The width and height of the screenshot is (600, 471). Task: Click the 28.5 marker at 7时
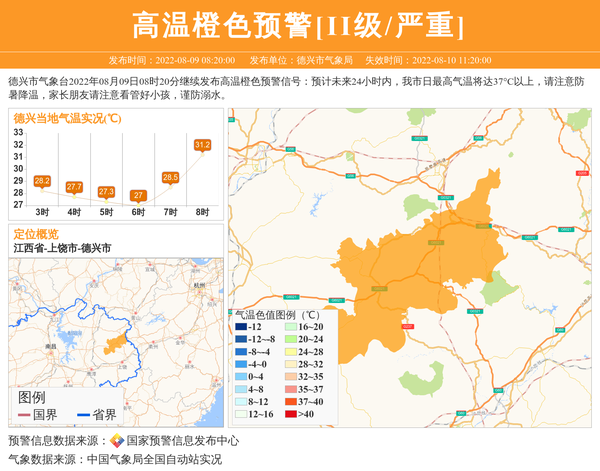170,177
